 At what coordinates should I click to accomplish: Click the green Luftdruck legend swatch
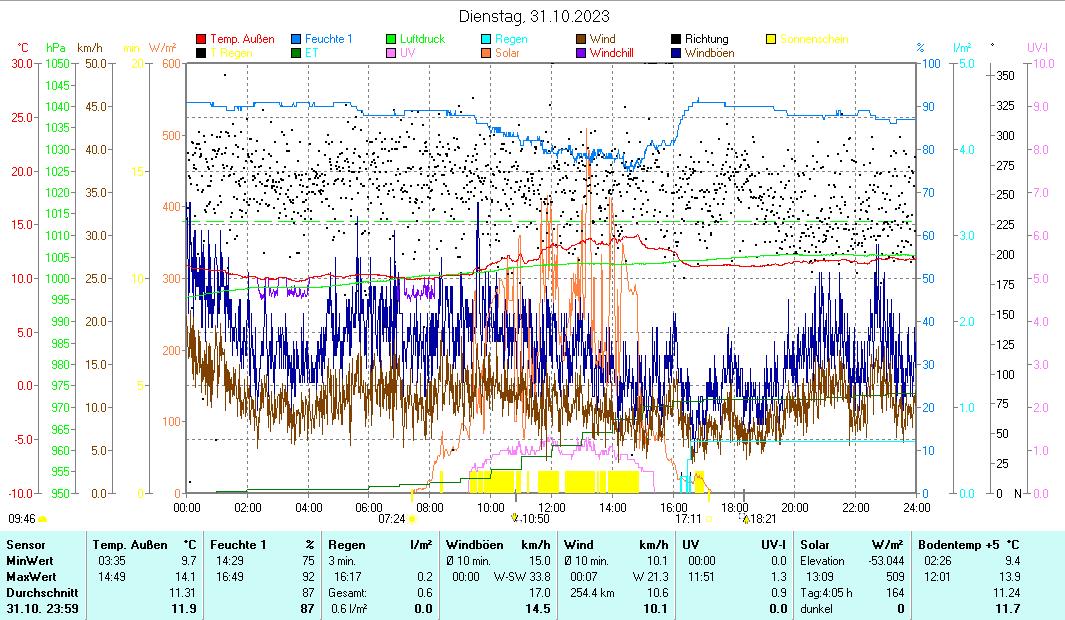click(x=391, y=39)
